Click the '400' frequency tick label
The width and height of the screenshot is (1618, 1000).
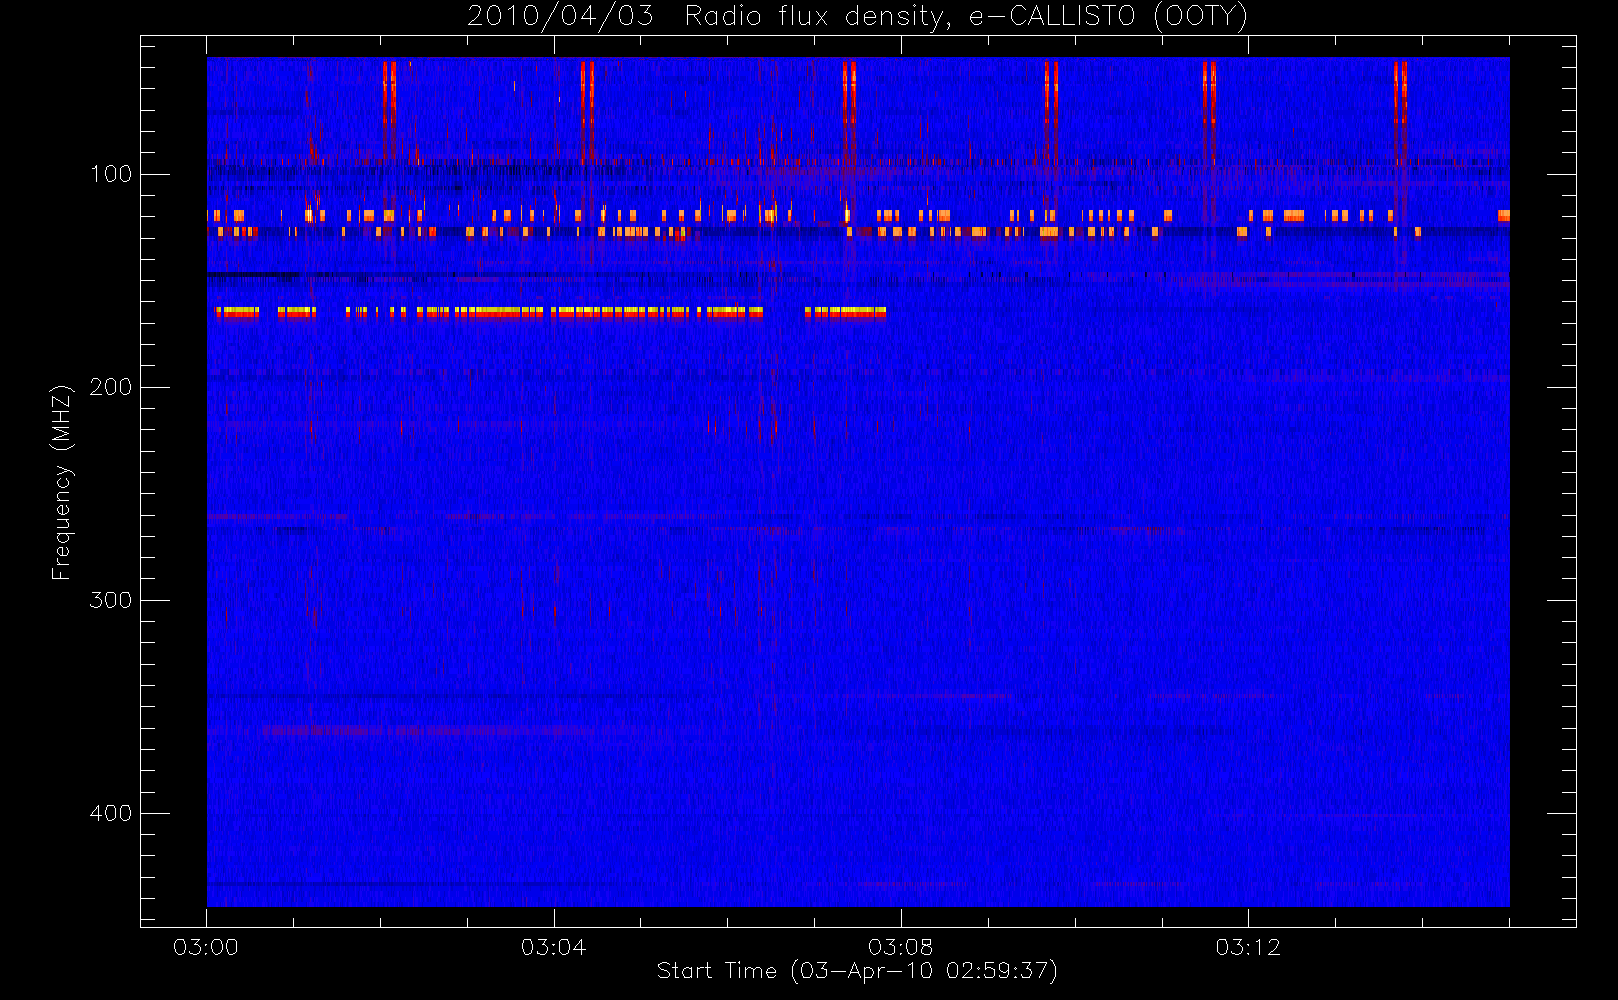[111, 813]
